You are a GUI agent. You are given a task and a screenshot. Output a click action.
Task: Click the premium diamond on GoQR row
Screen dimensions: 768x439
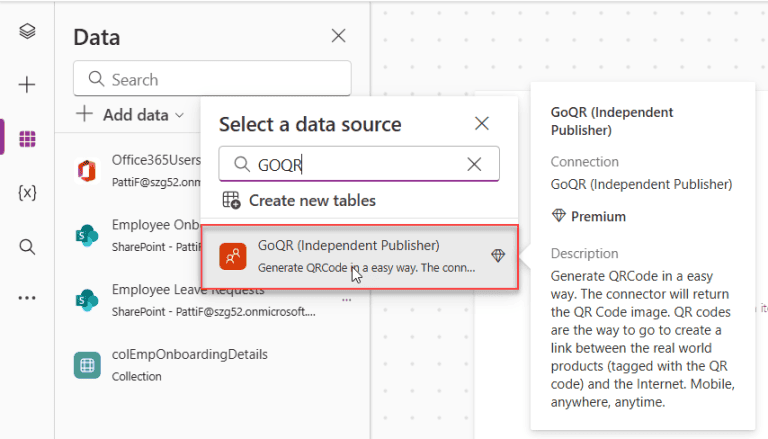(498, 255)
